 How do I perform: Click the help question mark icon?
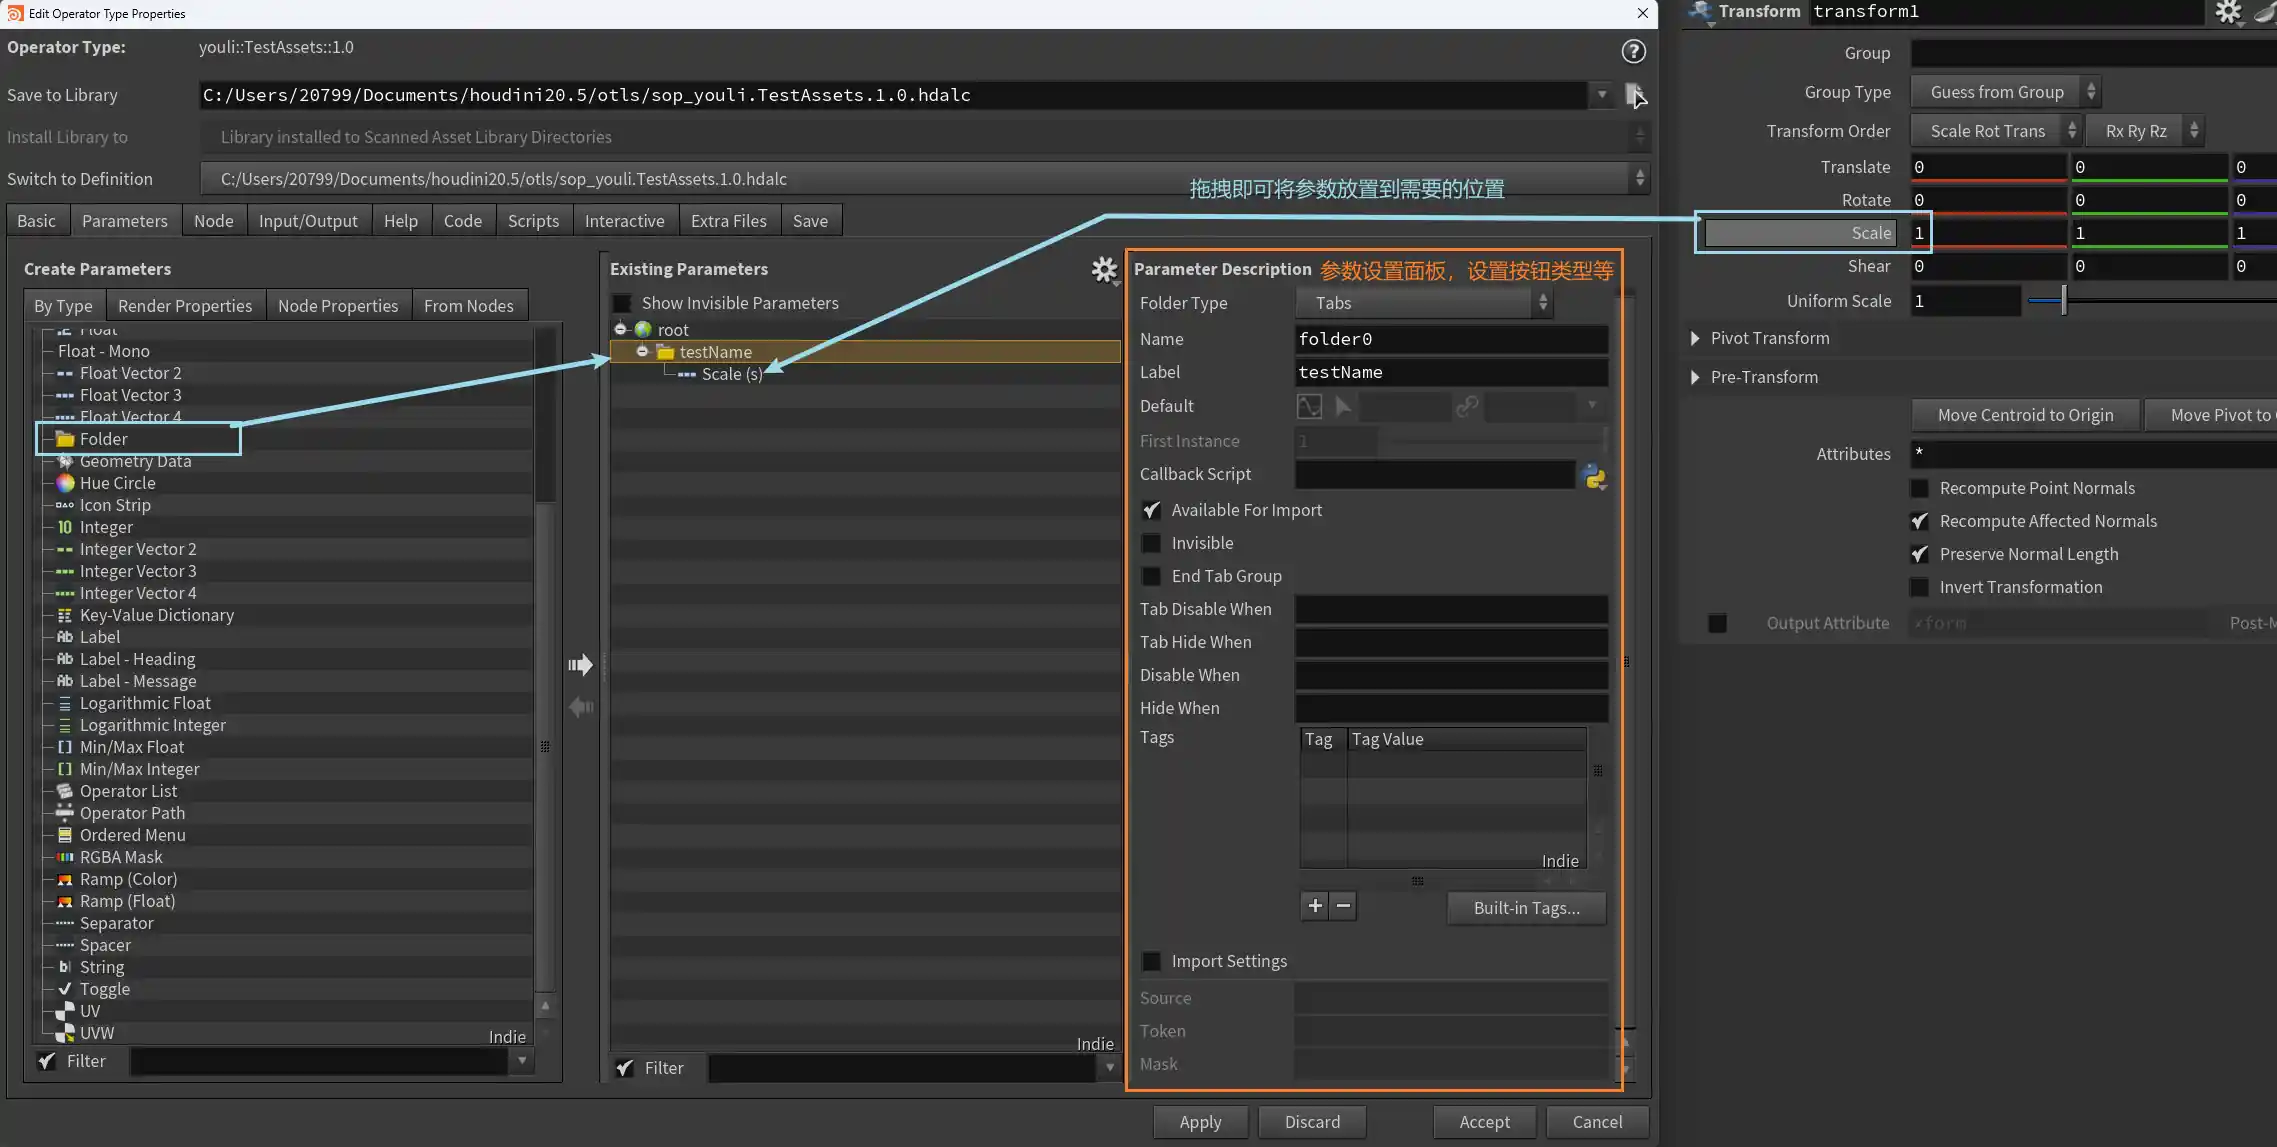click(x=1632, y=51)
